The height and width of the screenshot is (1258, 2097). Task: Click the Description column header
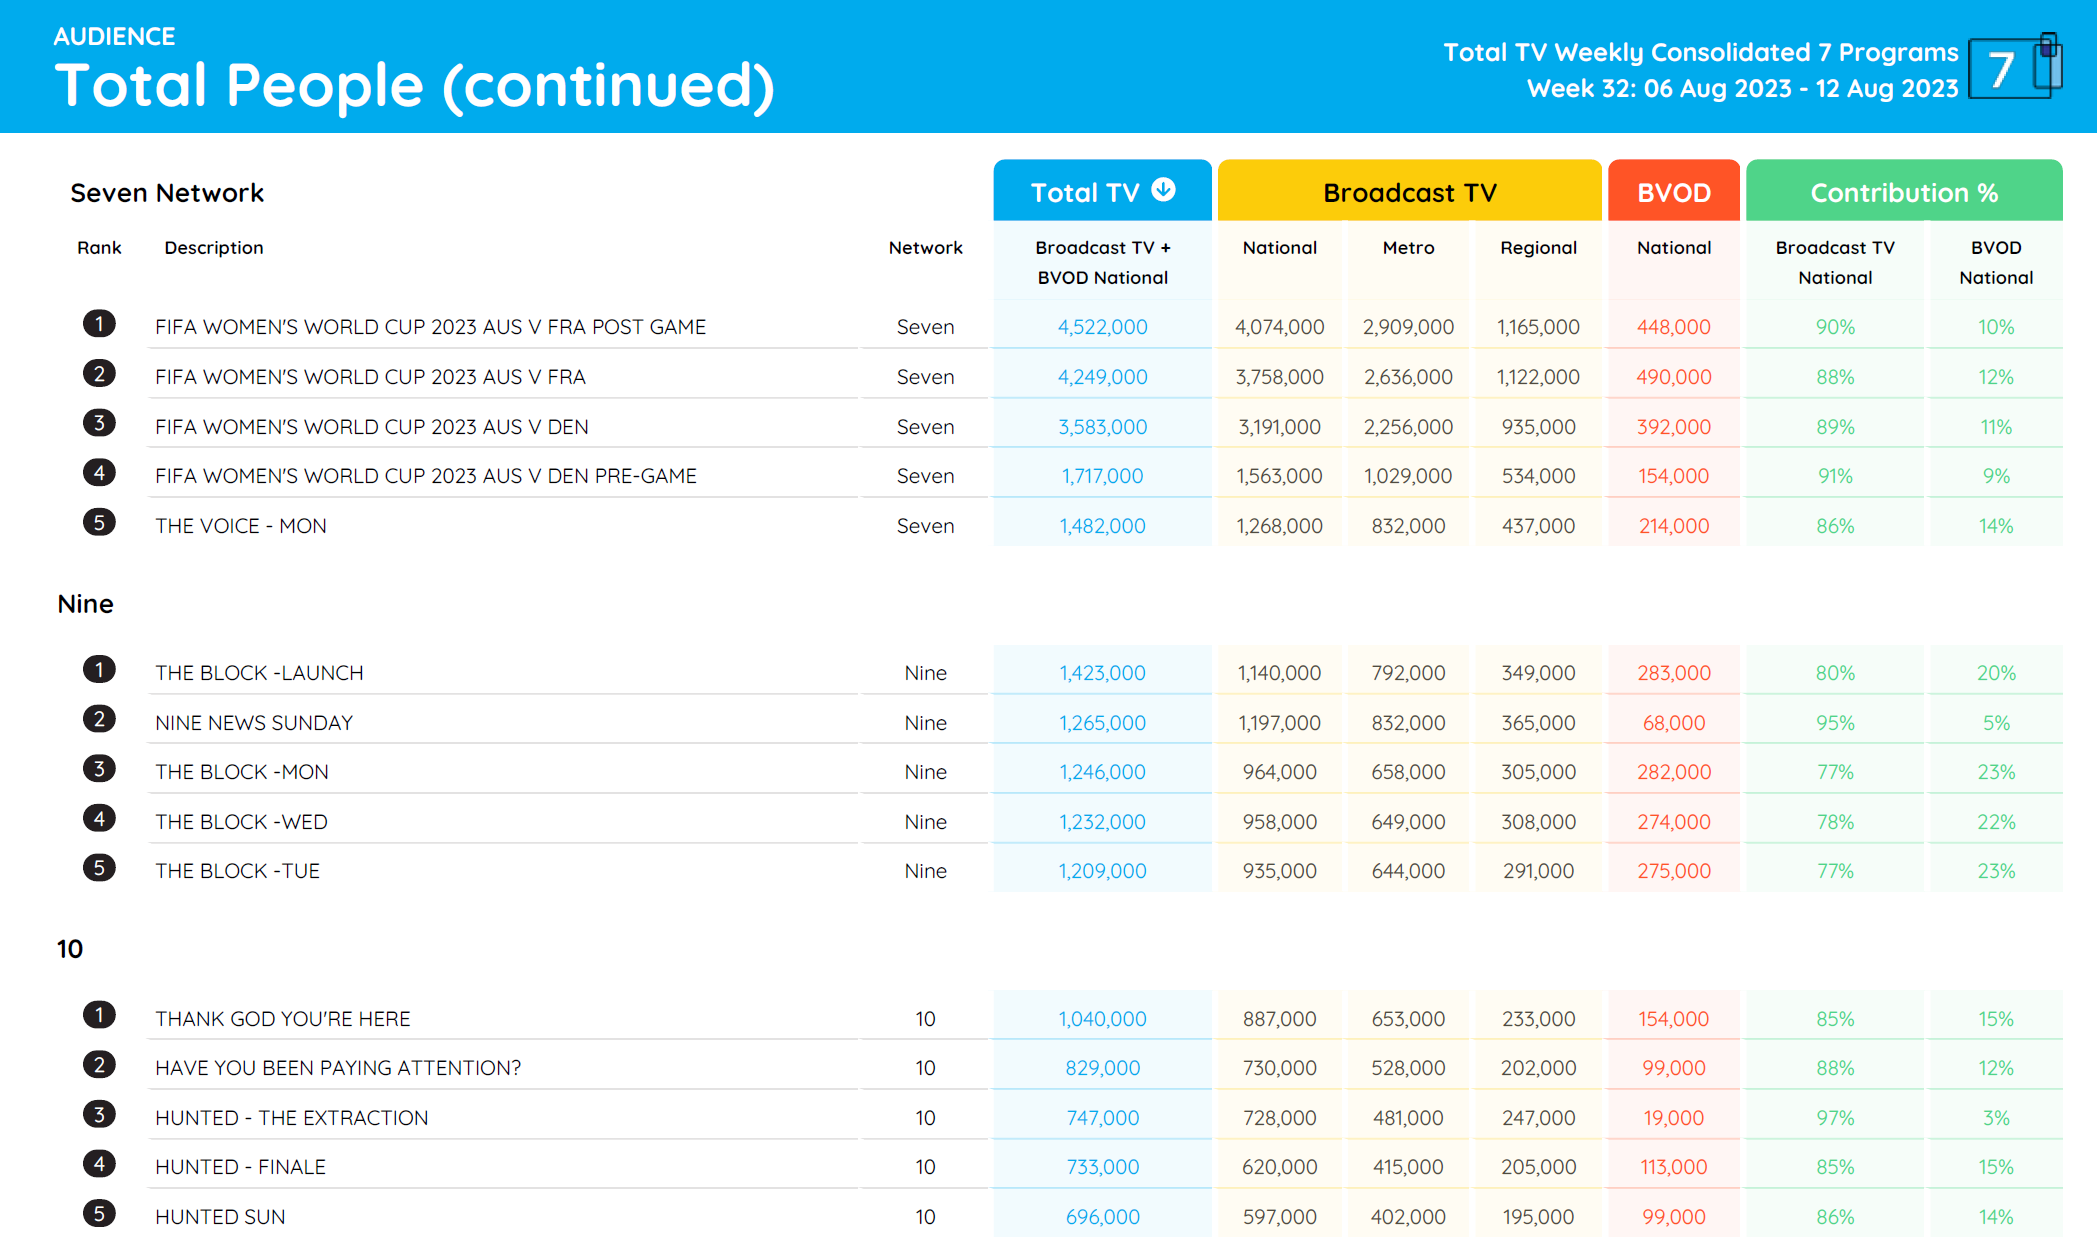(x=213, y=247)
